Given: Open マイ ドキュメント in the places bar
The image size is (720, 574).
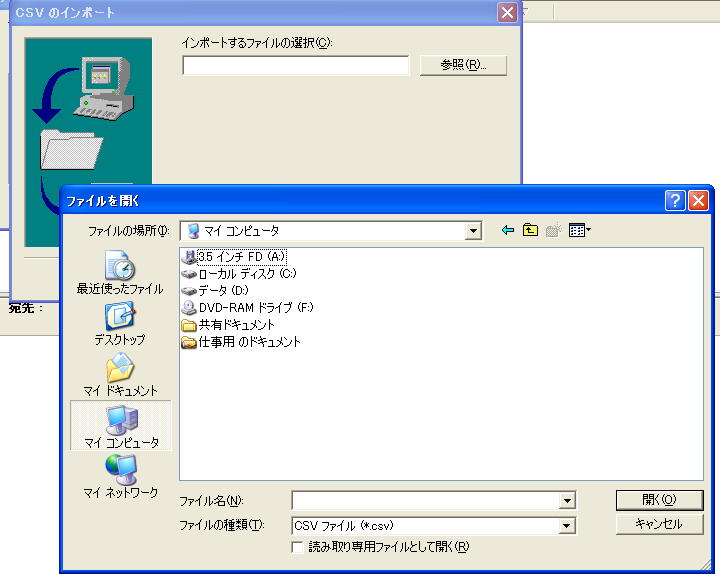Looking at the screenshot, I should [120, 375].
